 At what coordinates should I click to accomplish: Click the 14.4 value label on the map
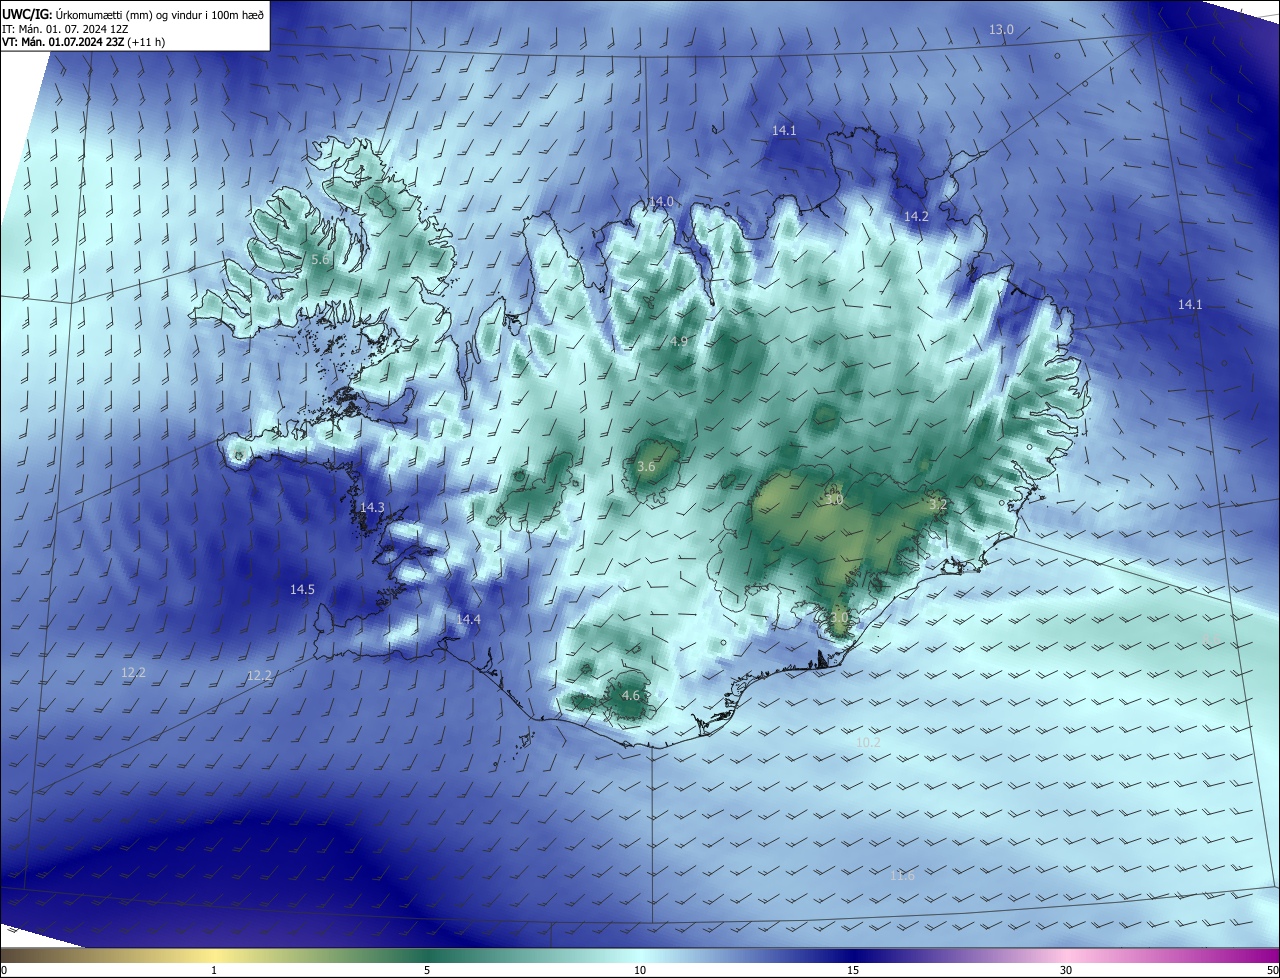coord(468,620)
